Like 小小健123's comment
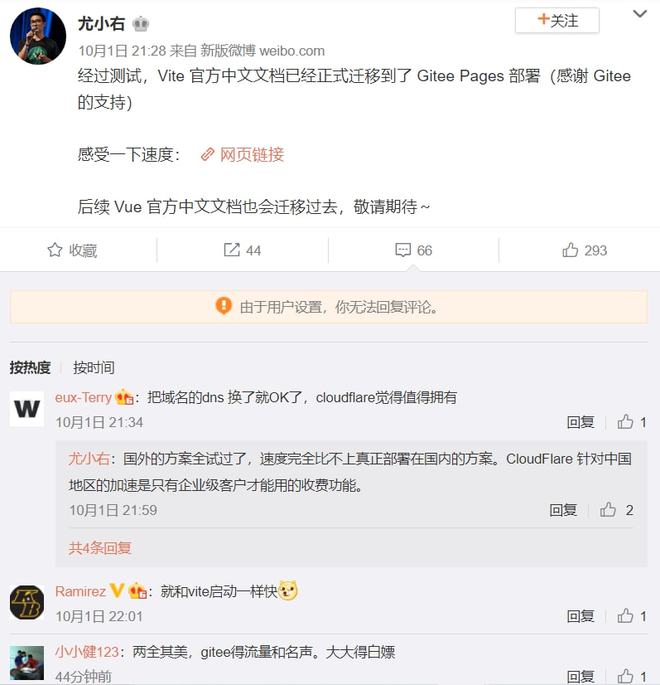660x685 pixels. [625, 676]
